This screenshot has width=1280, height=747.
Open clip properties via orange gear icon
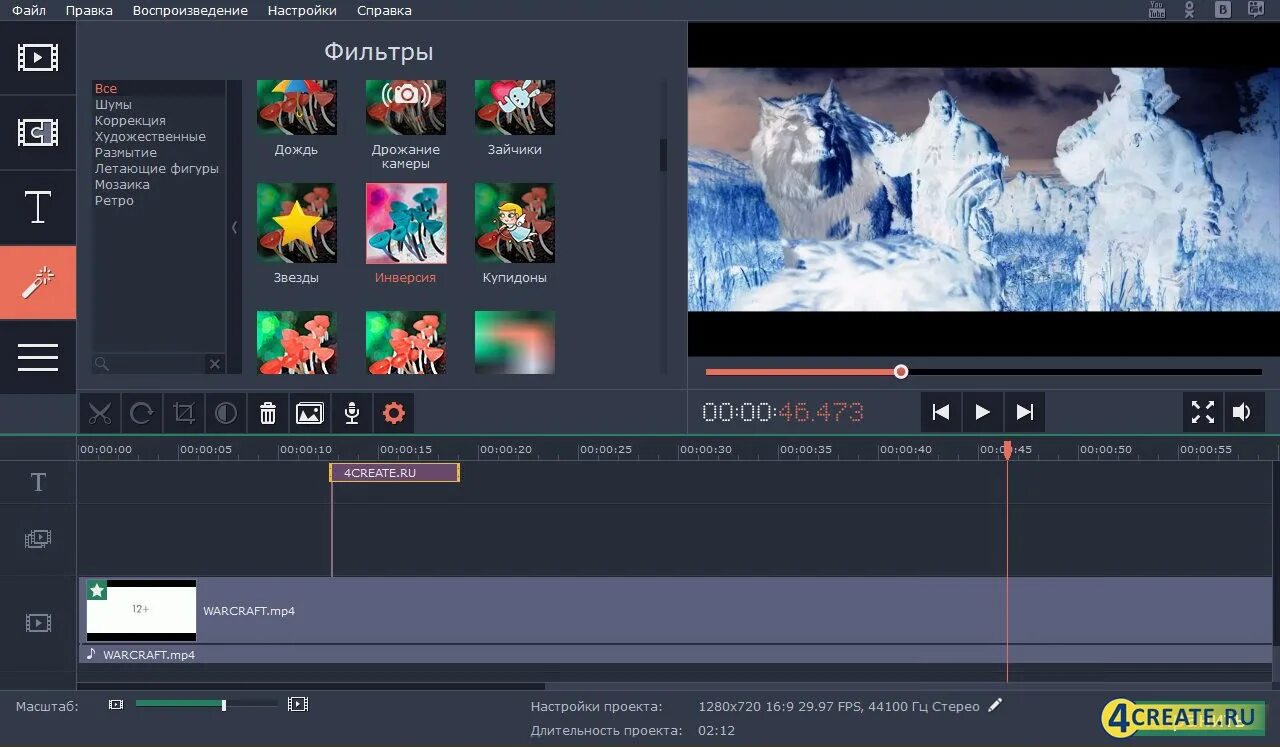394,412
